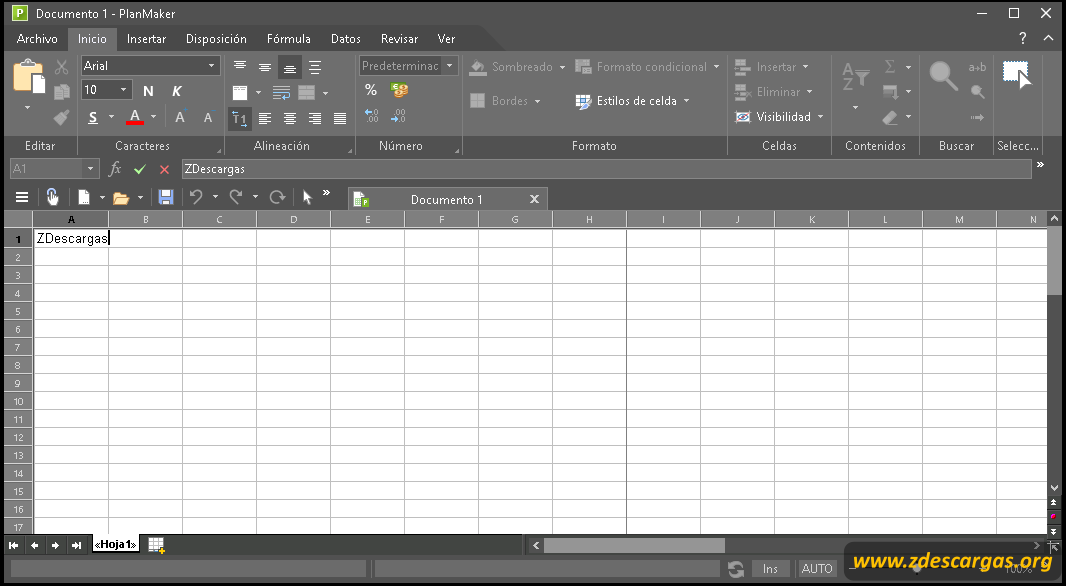Switch to the Insertar tab

click(x=146, y=39)
